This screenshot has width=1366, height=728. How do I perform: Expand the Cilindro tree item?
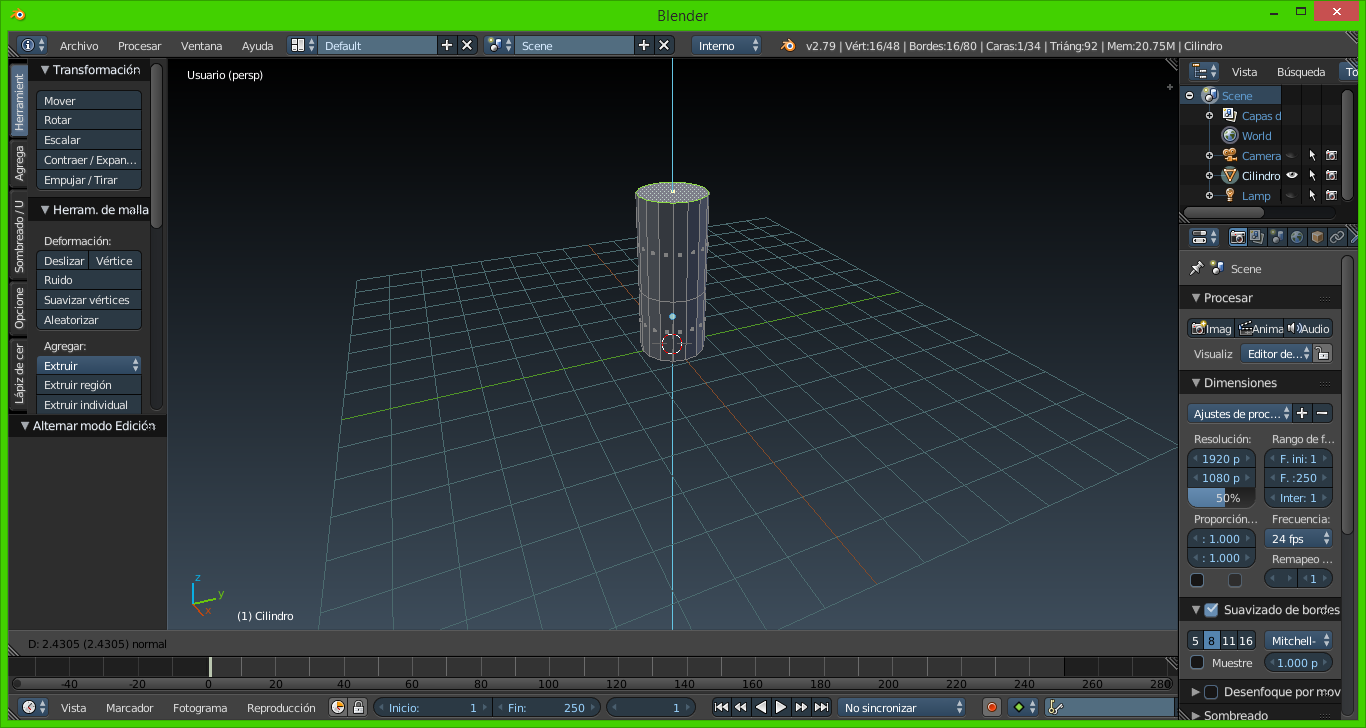tap(1209, 176)
